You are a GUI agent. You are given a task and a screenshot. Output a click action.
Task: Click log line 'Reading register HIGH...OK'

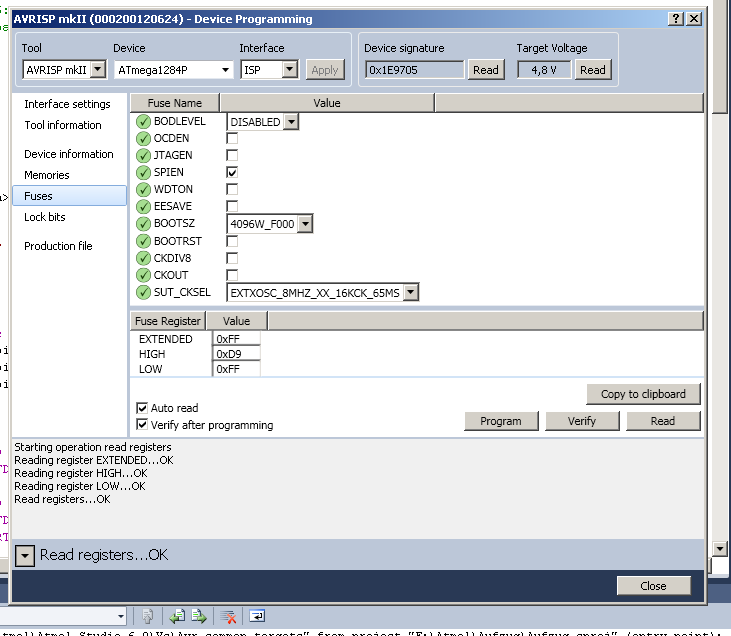[x=81, y=473]
